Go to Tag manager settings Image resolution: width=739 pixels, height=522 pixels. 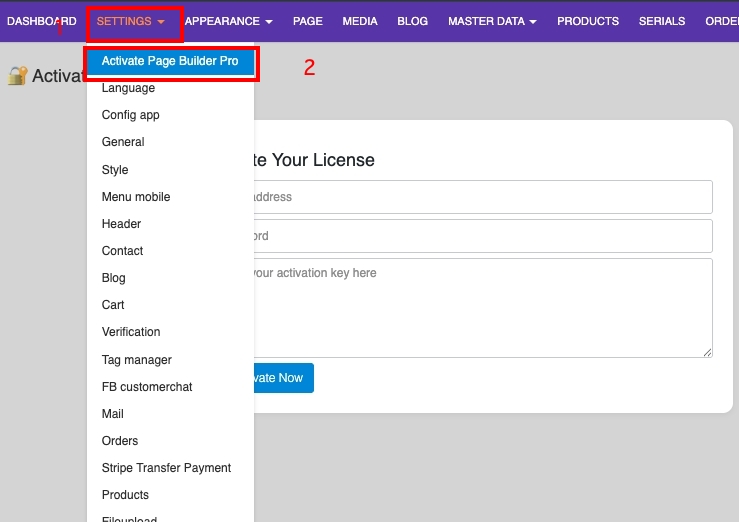(136, 360)
